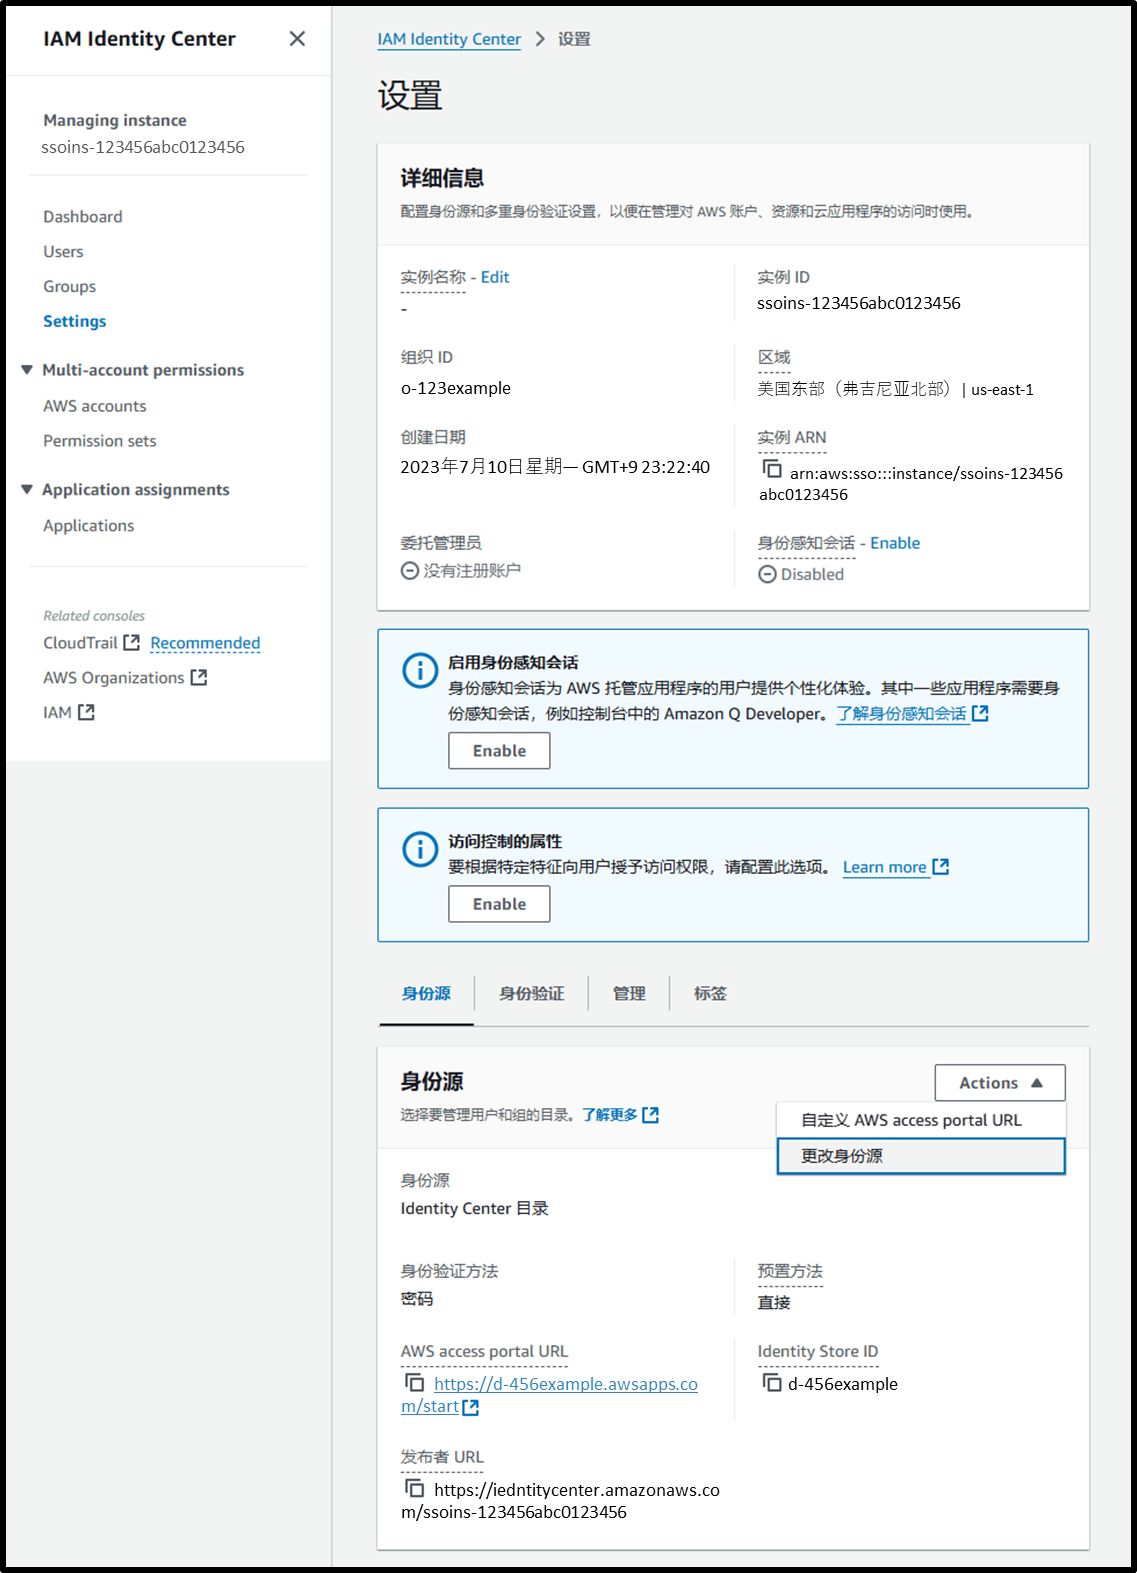Copy the 发布者 URL value
Screen dimensions: 1137x1573
pos(414,1488)
